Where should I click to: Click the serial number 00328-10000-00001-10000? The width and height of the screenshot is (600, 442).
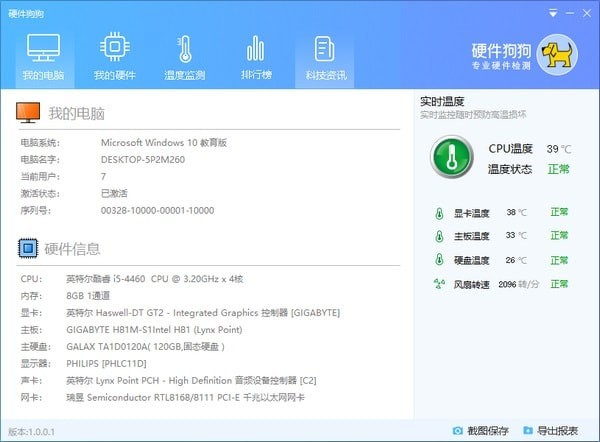(157, 211)
